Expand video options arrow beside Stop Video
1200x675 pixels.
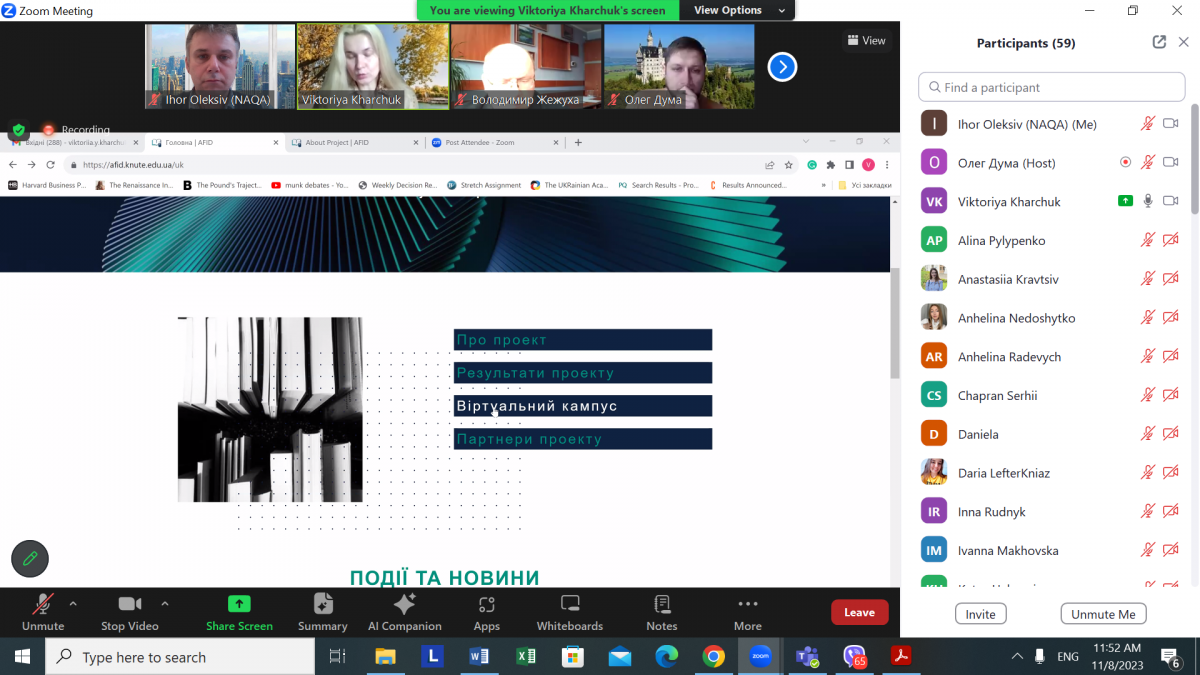(x=165, y=603)
